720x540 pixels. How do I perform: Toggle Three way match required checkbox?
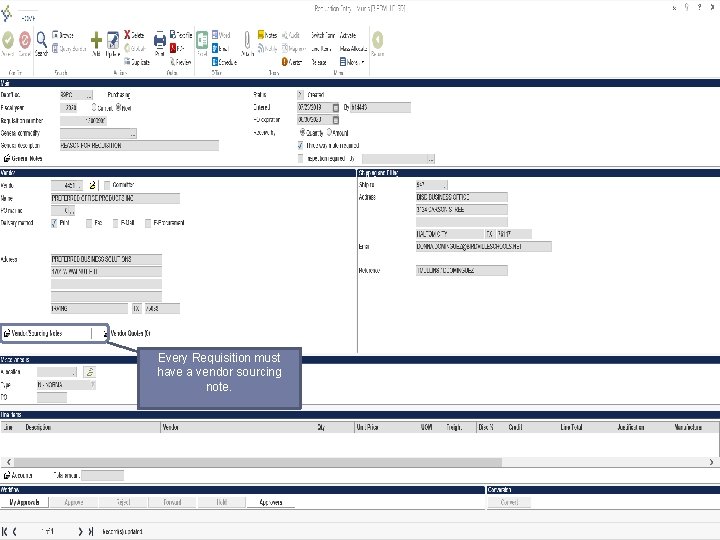(301, 146)
